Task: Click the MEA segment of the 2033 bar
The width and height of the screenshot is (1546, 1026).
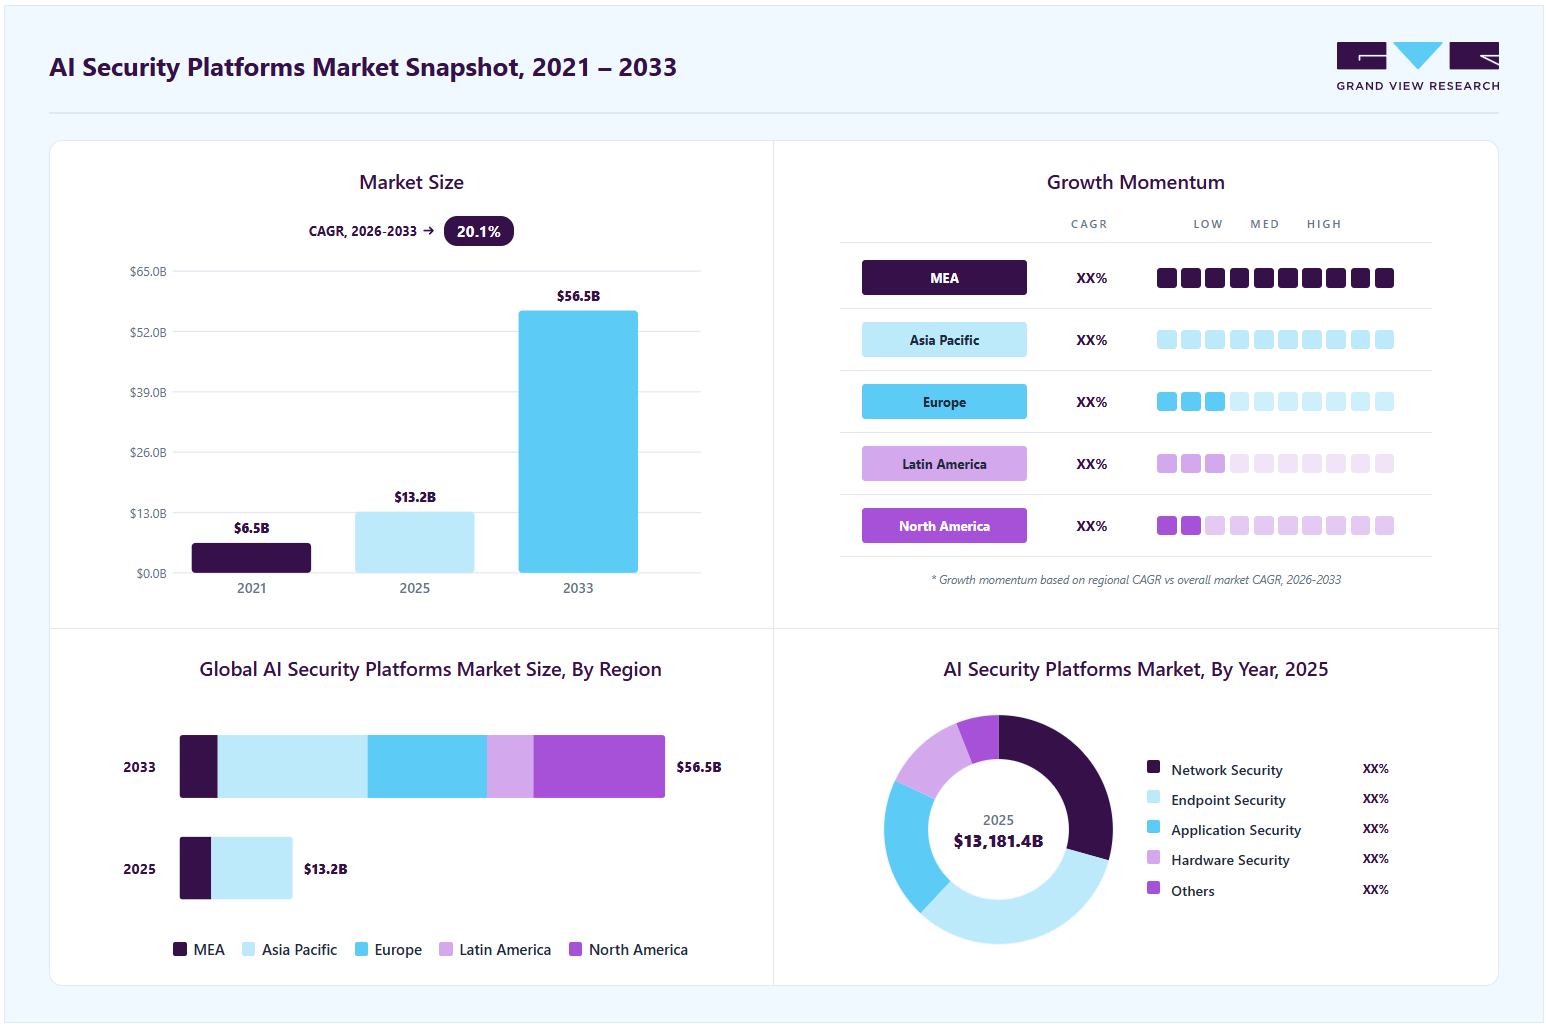Action: click(x=199, y=766)
